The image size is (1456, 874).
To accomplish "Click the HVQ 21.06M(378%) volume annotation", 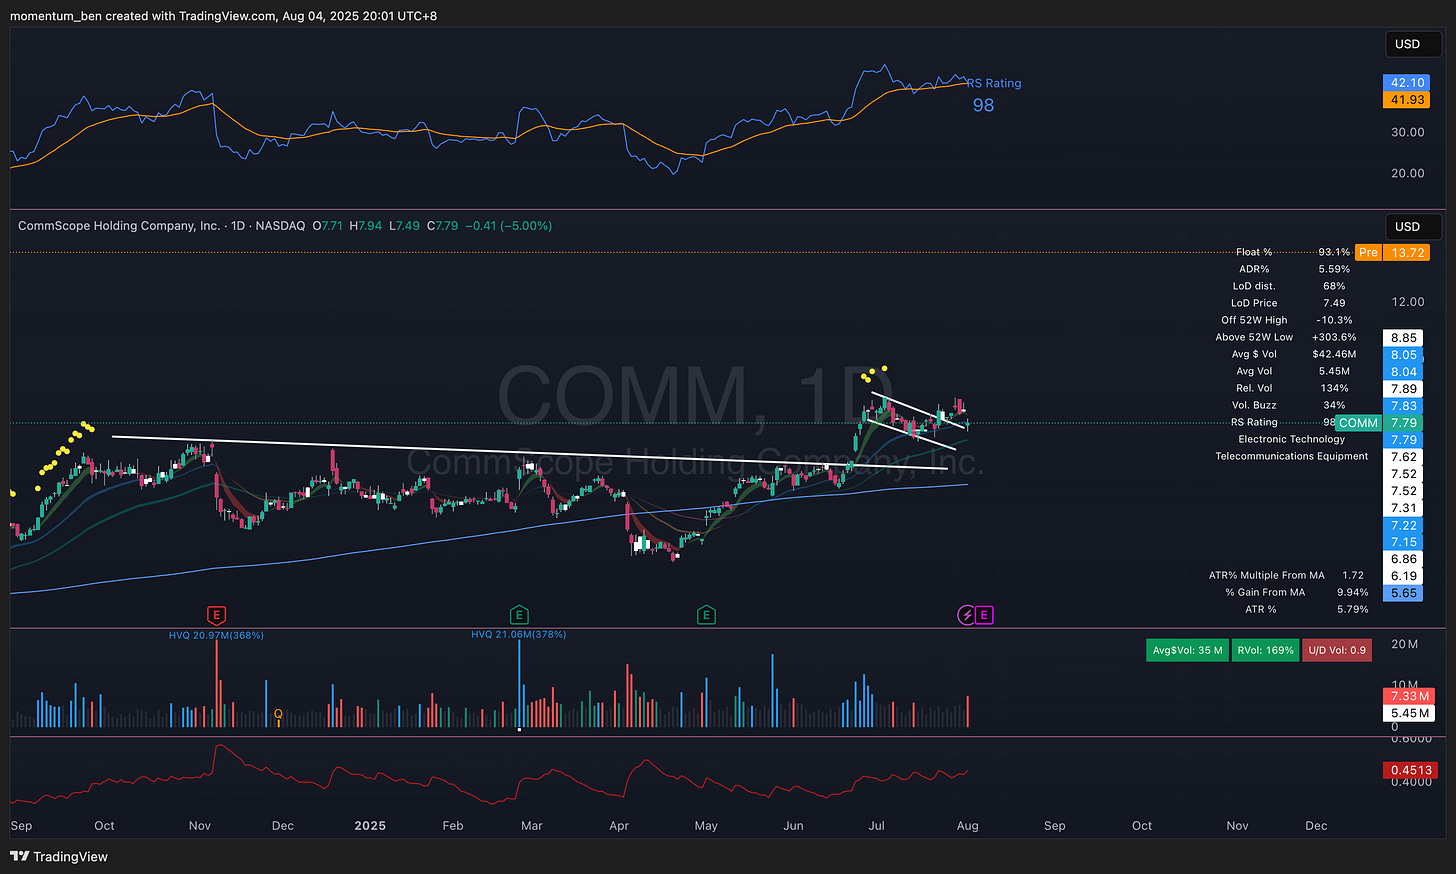I will point(519,634).
